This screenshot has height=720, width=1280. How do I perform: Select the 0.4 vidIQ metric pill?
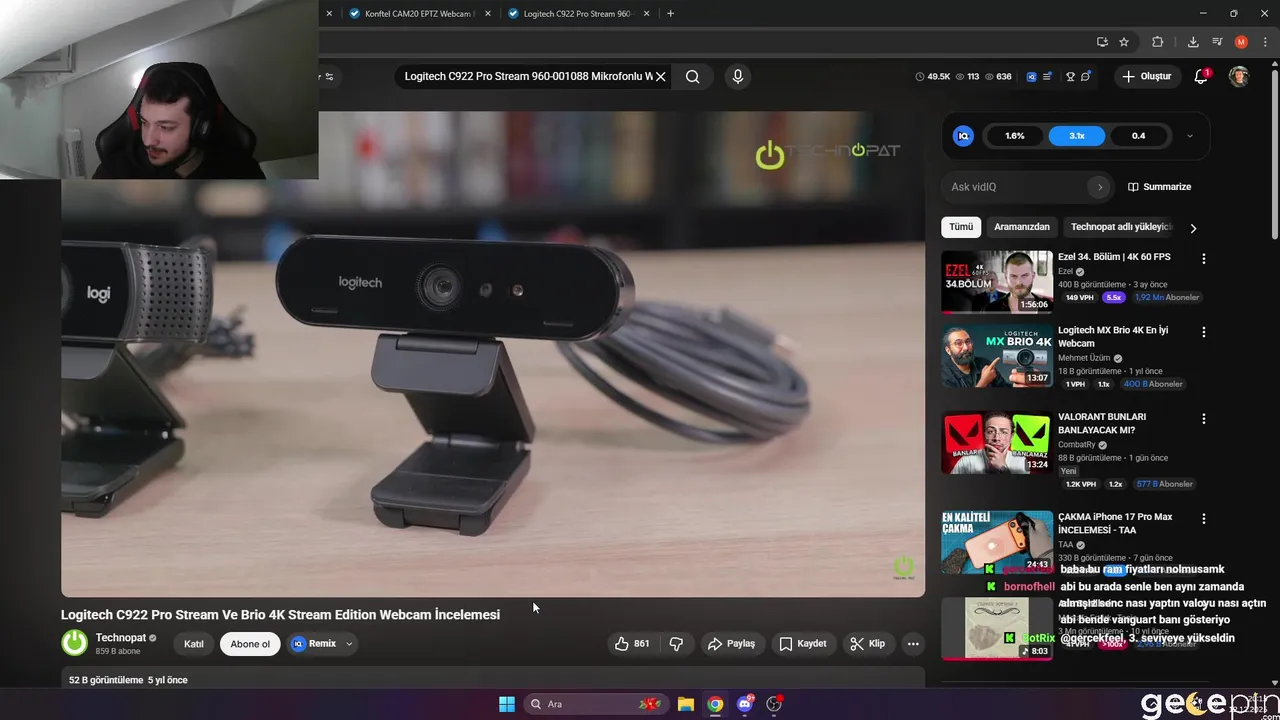click(1139, 136)
